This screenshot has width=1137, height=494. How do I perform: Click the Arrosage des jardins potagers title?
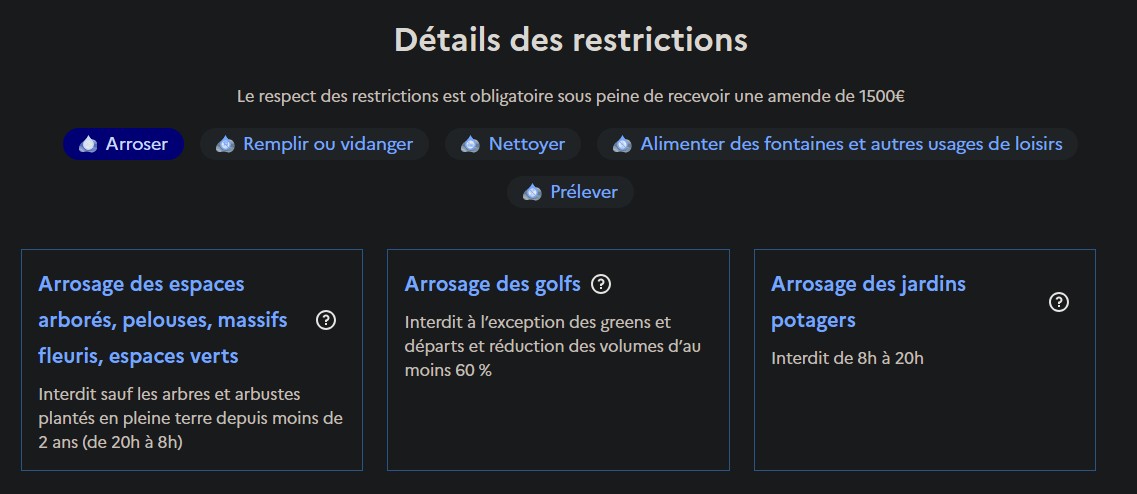point(868,302)
